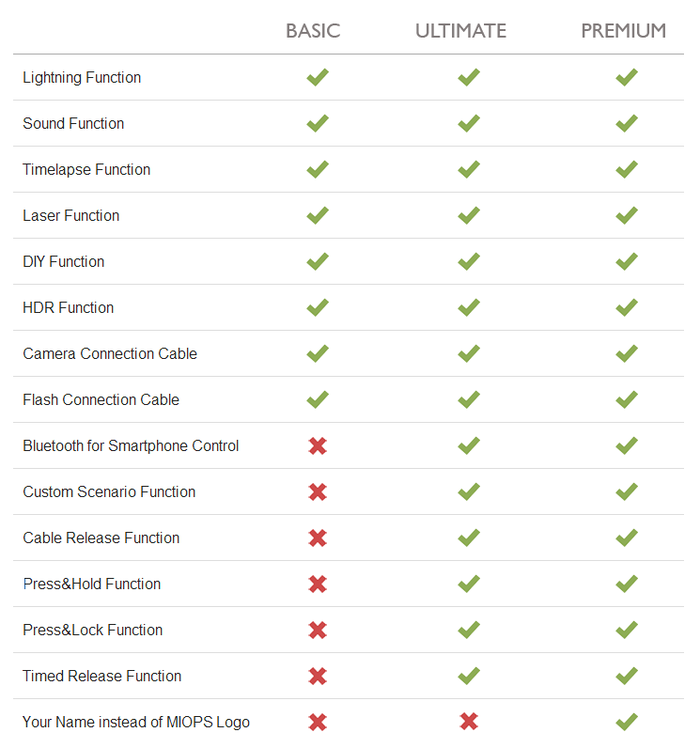Click the BASIC column header
The height and width of the screenshot is (748, 700).
coord(313,31)
